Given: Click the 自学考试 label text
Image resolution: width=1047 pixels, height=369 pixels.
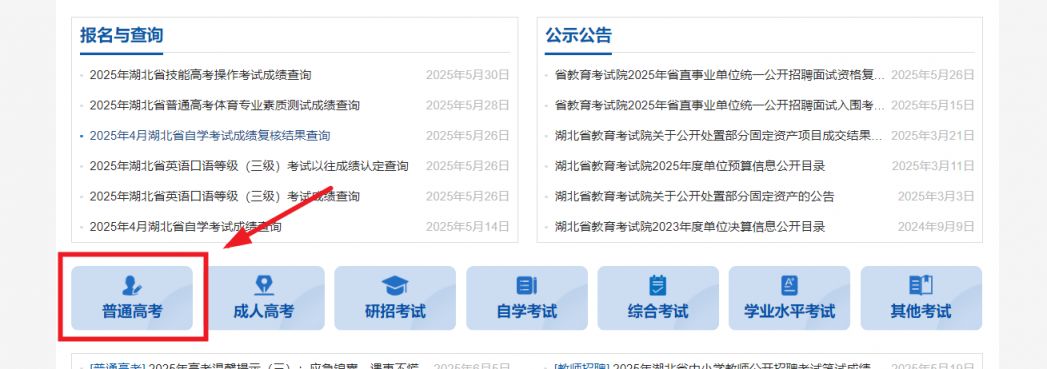Looking at the screenshot, I should tap(527, 312).
